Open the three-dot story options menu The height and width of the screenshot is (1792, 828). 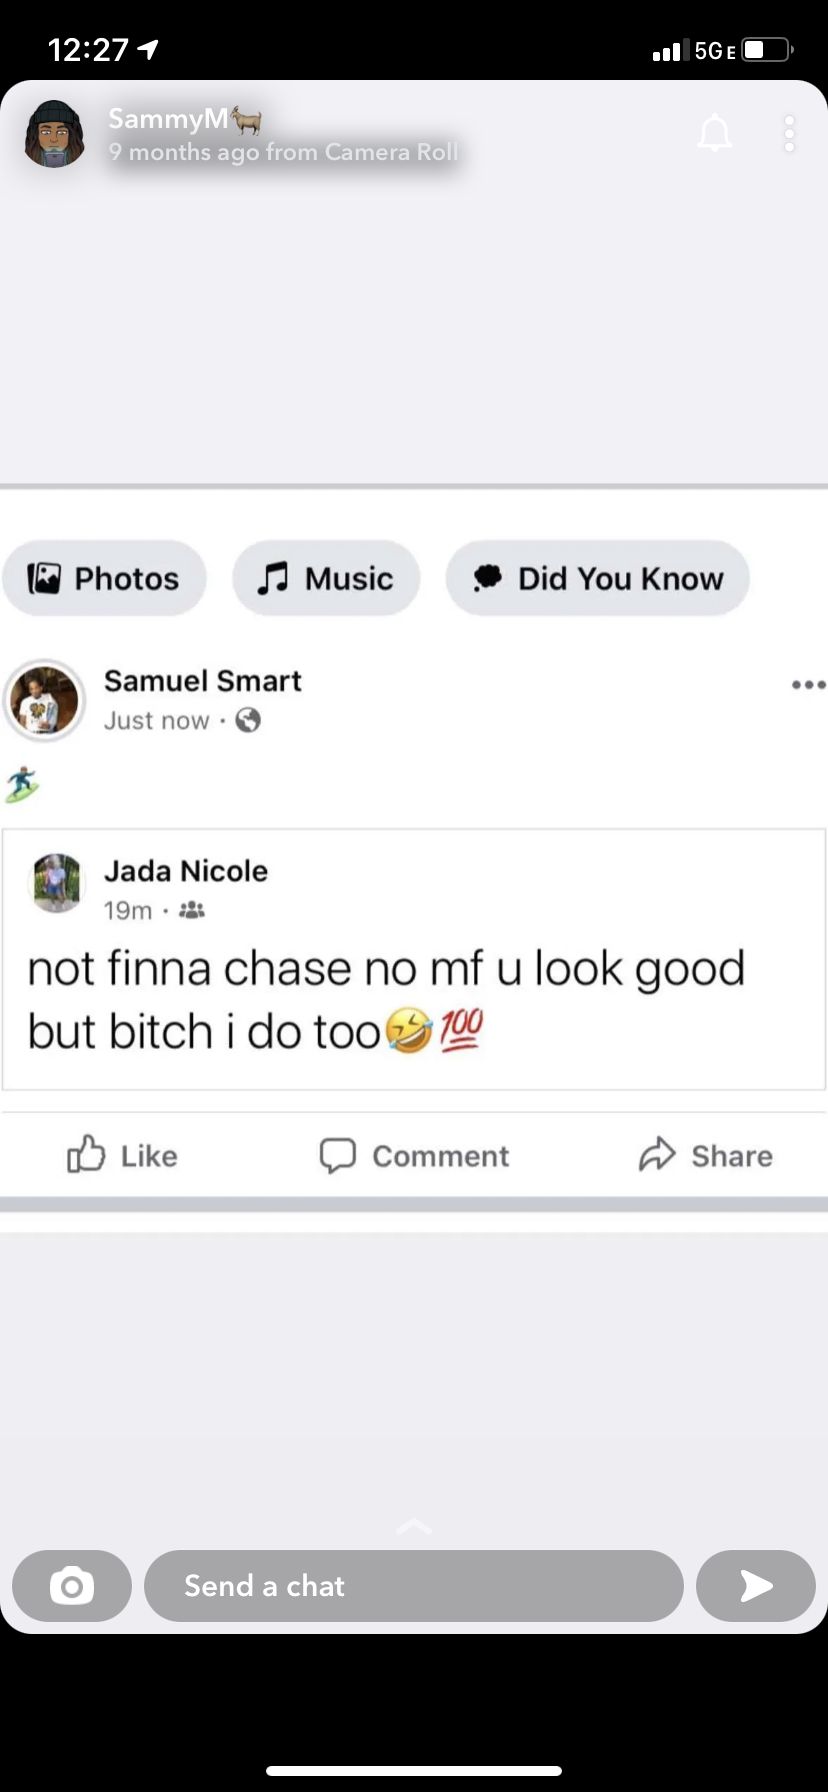(789, 133)
